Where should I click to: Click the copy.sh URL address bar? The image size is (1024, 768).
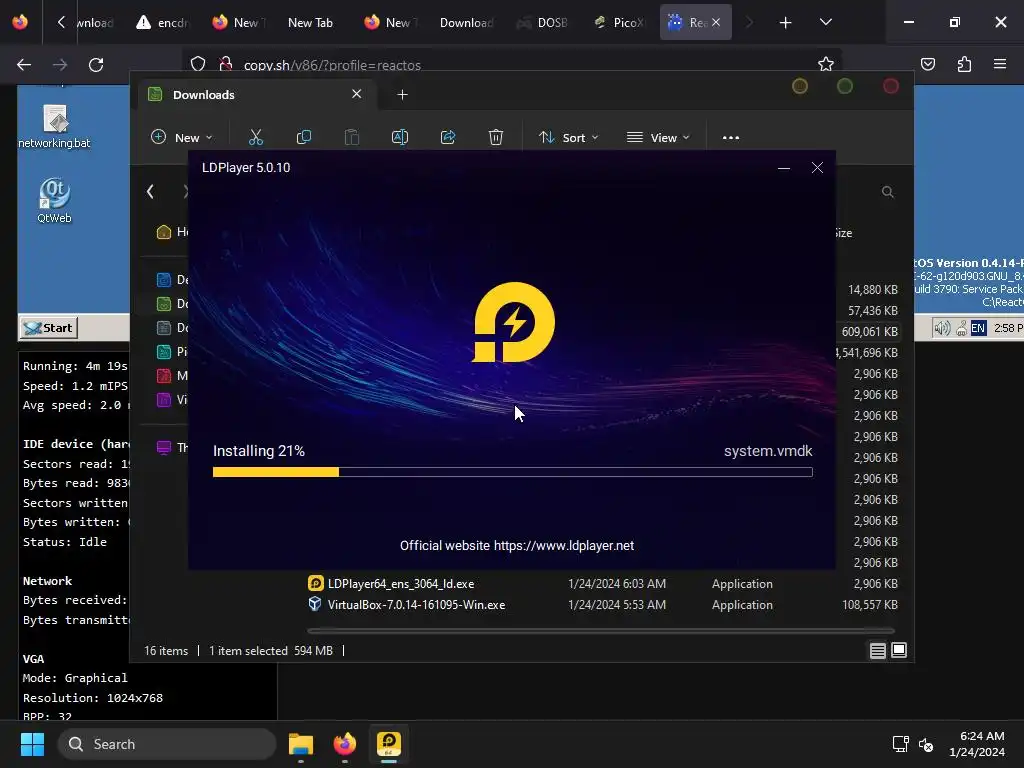[x=513, y=65]
